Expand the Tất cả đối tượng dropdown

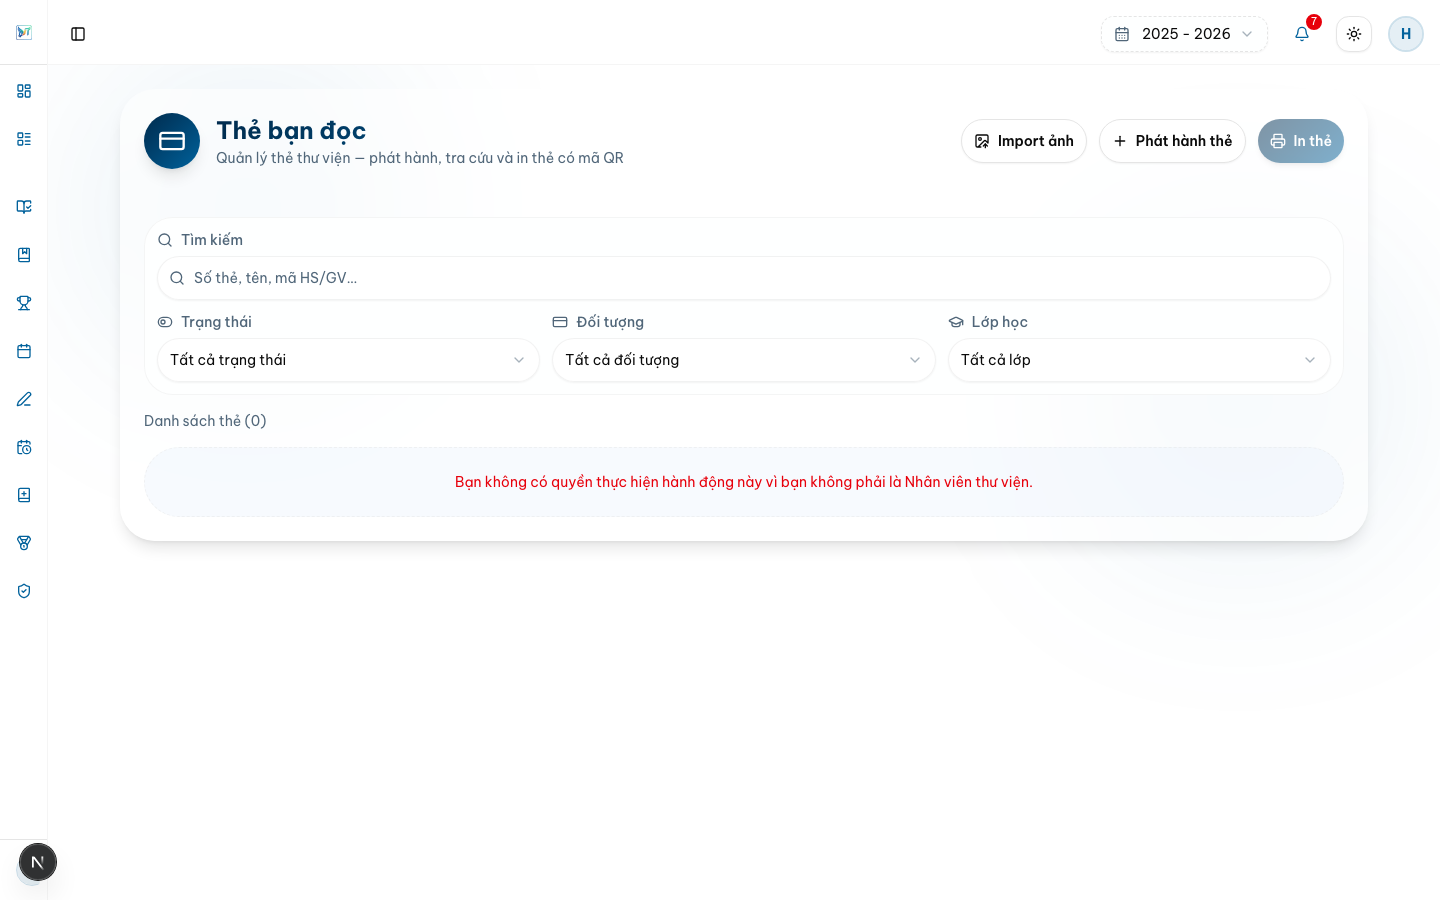click(x=744, y=360)
